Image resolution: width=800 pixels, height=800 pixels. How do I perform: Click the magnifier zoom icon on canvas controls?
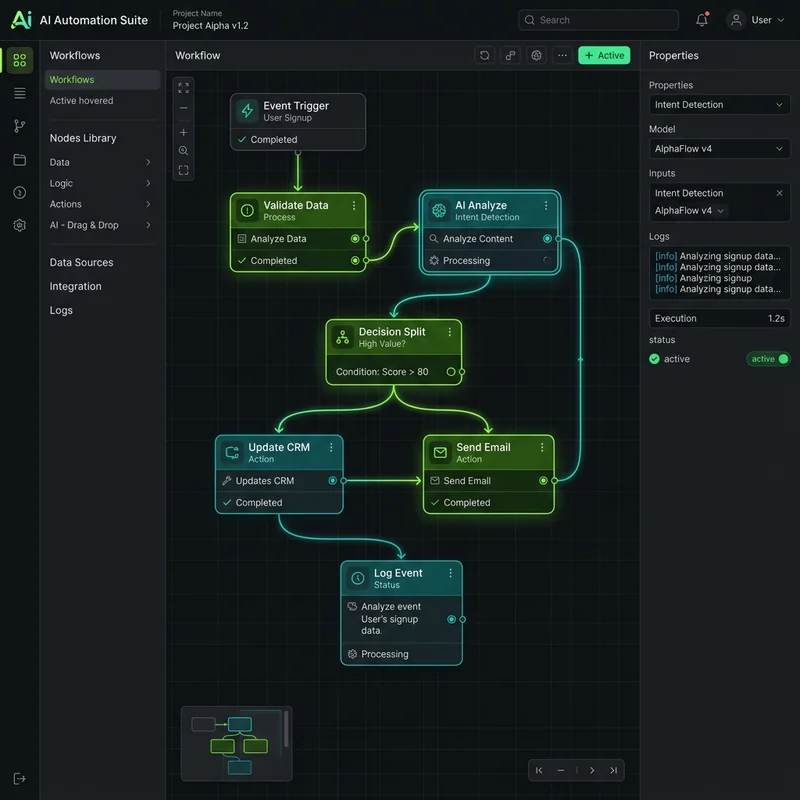tap(184, 151)
